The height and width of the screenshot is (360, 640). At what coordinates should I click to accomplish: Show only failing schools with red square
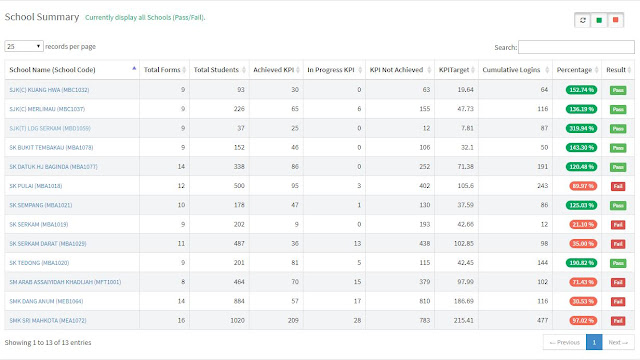616,20
